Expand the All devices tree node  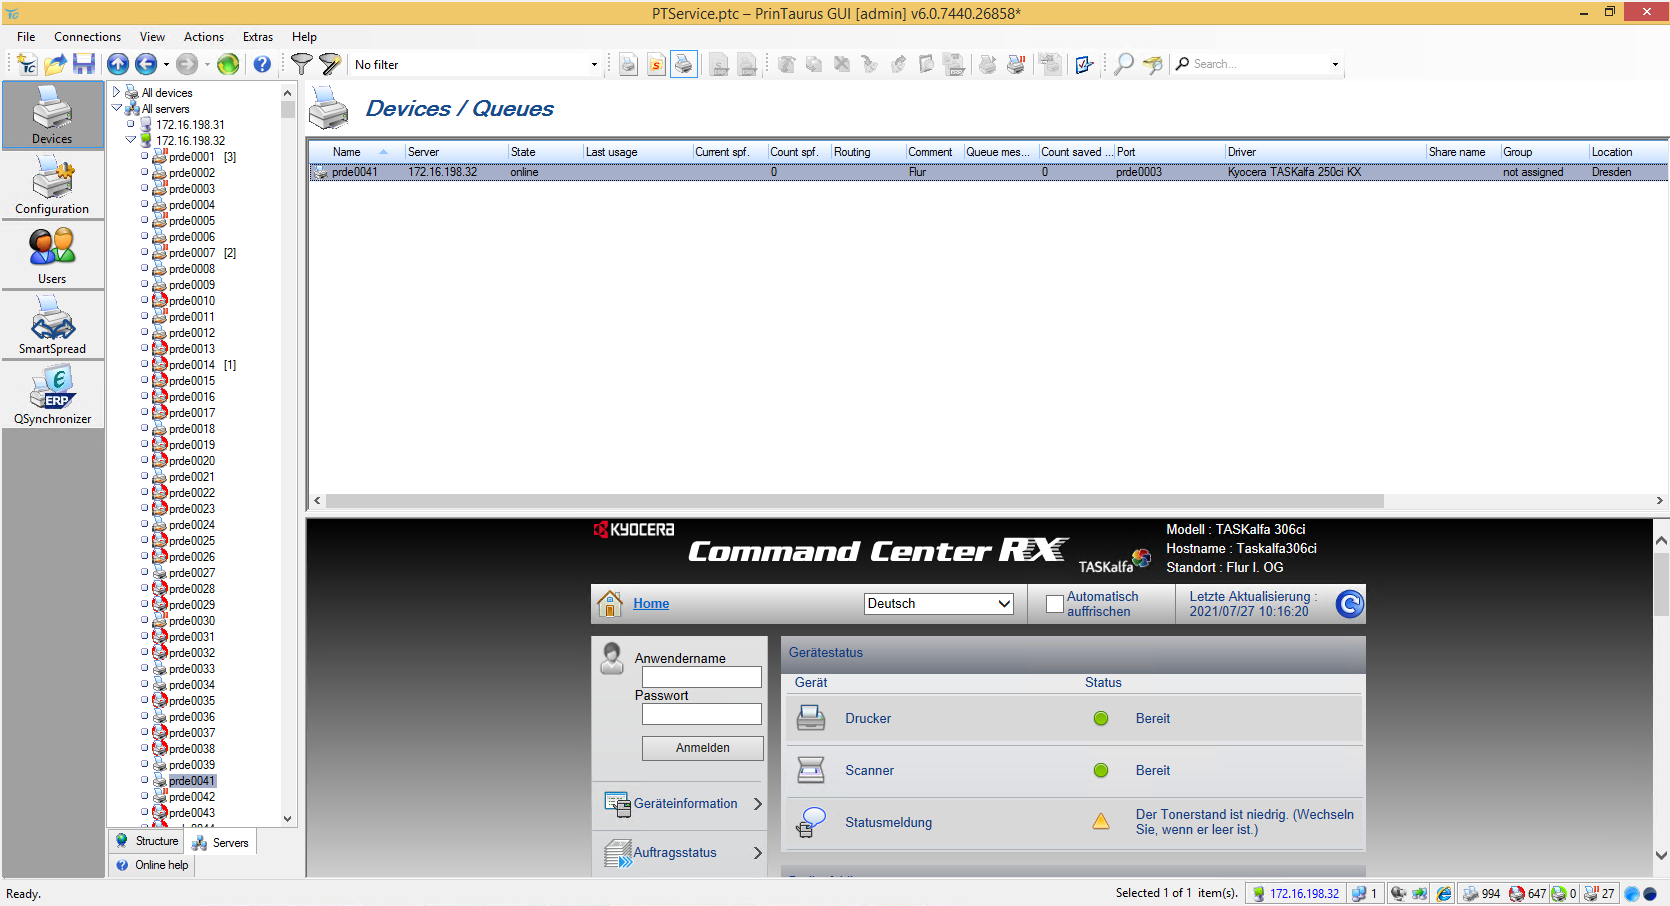click(x=116, y=92)
